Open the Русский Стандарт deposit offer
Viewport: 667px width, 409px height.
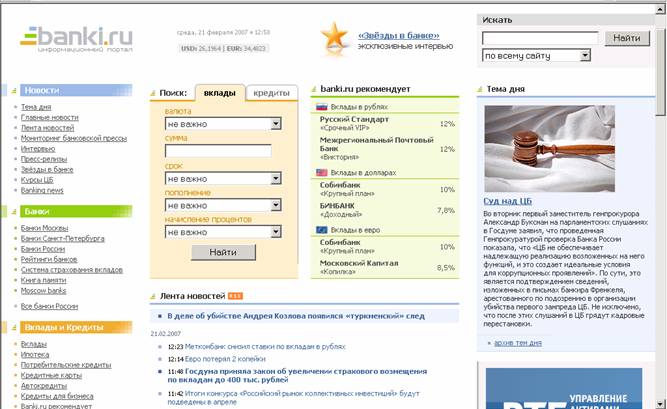[x=354, y=120]
